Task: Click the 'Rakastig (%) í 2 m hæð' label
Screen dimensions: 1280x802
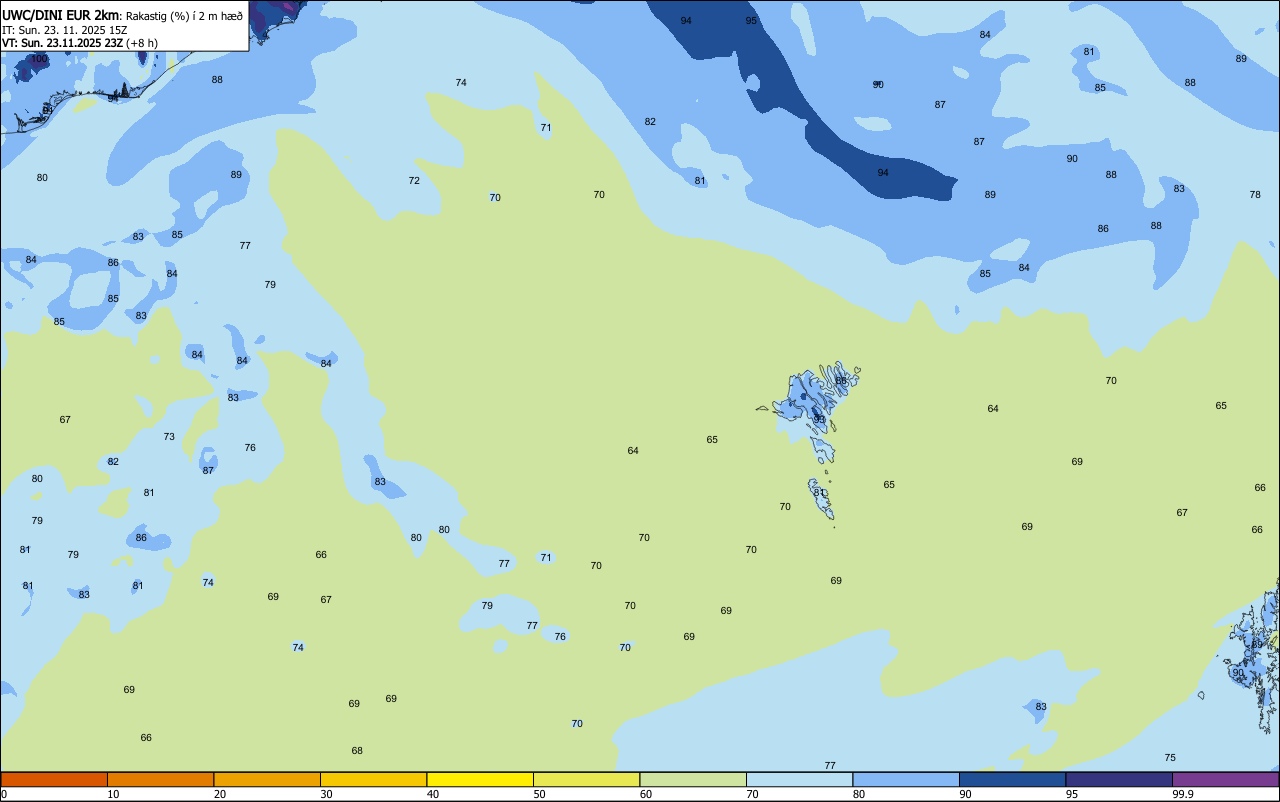Action: [184, 16]
